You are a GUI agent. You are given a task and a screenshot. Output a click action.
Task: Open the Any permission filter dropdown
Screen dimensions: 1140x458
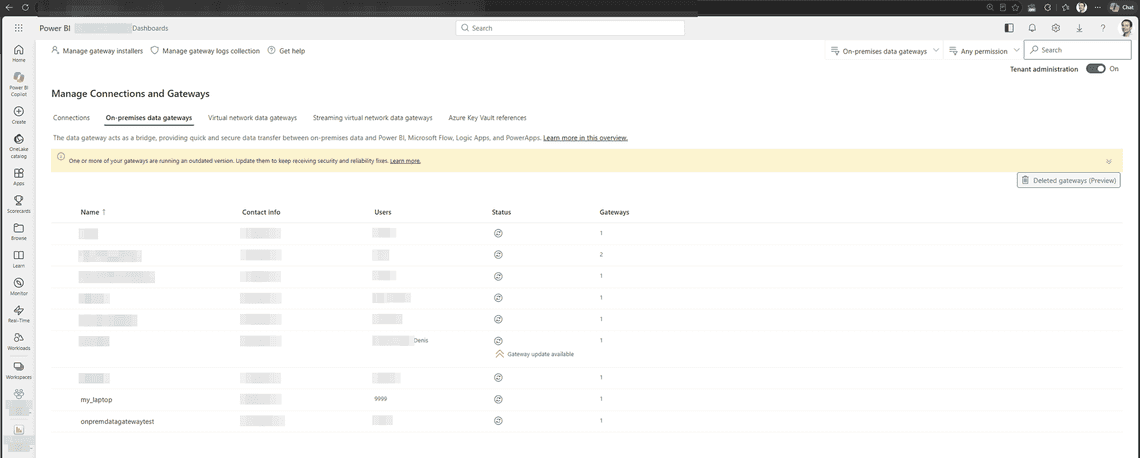pos(984,51)
